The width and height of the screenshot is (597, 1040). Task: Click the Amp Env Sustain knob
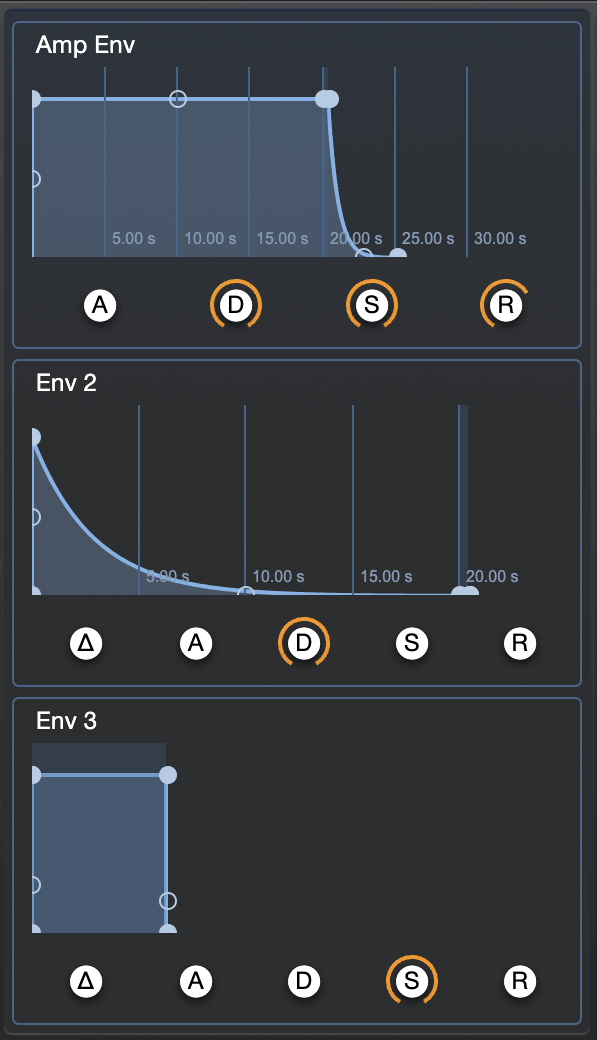(x=371, y=305)
